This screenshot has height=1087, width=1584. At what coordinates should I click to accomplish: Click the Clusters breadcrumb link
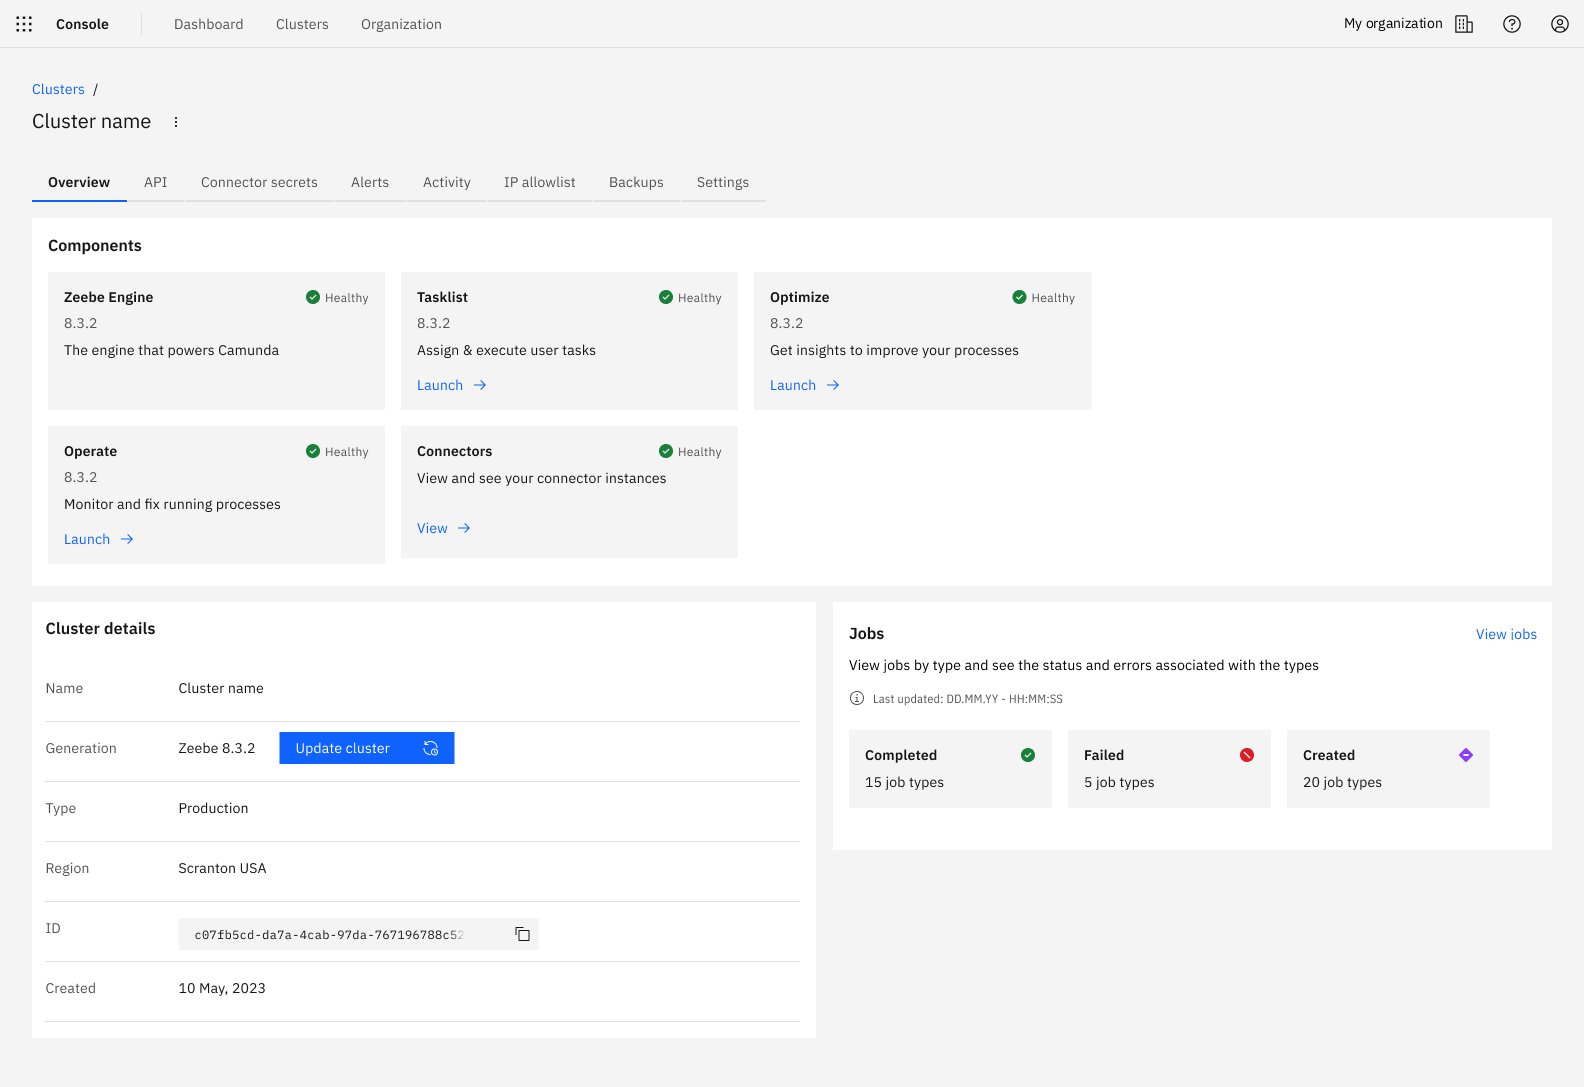click(58, 89)
